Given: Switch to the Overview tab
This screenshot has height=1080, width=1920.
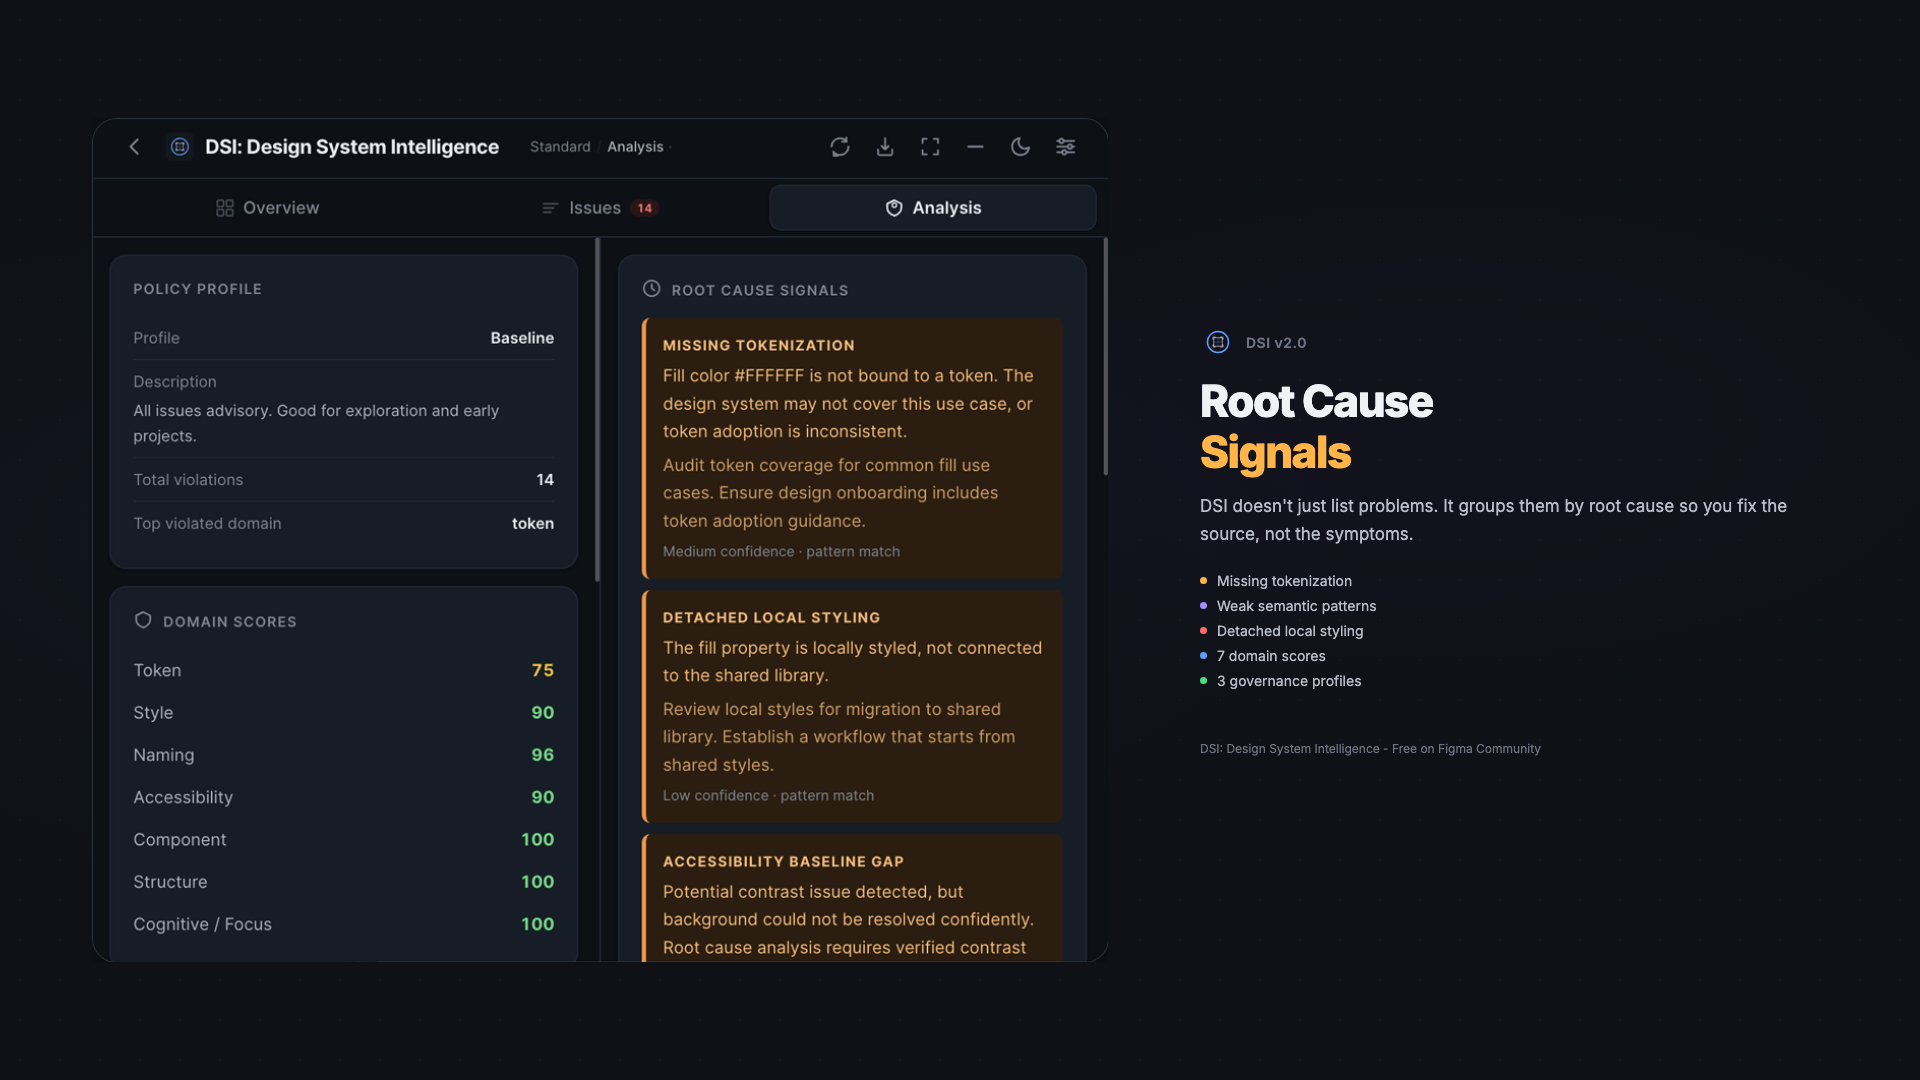Looking at the screenshot, I should pos(279,208).
